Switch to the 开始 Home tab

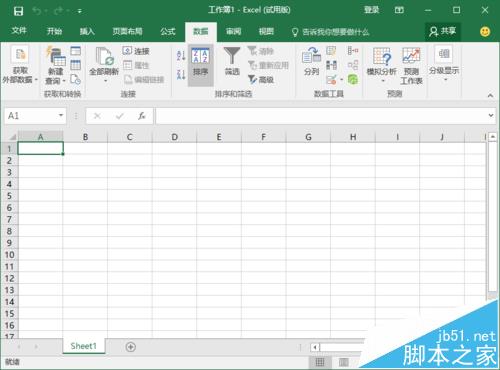(x=54, y=31)
